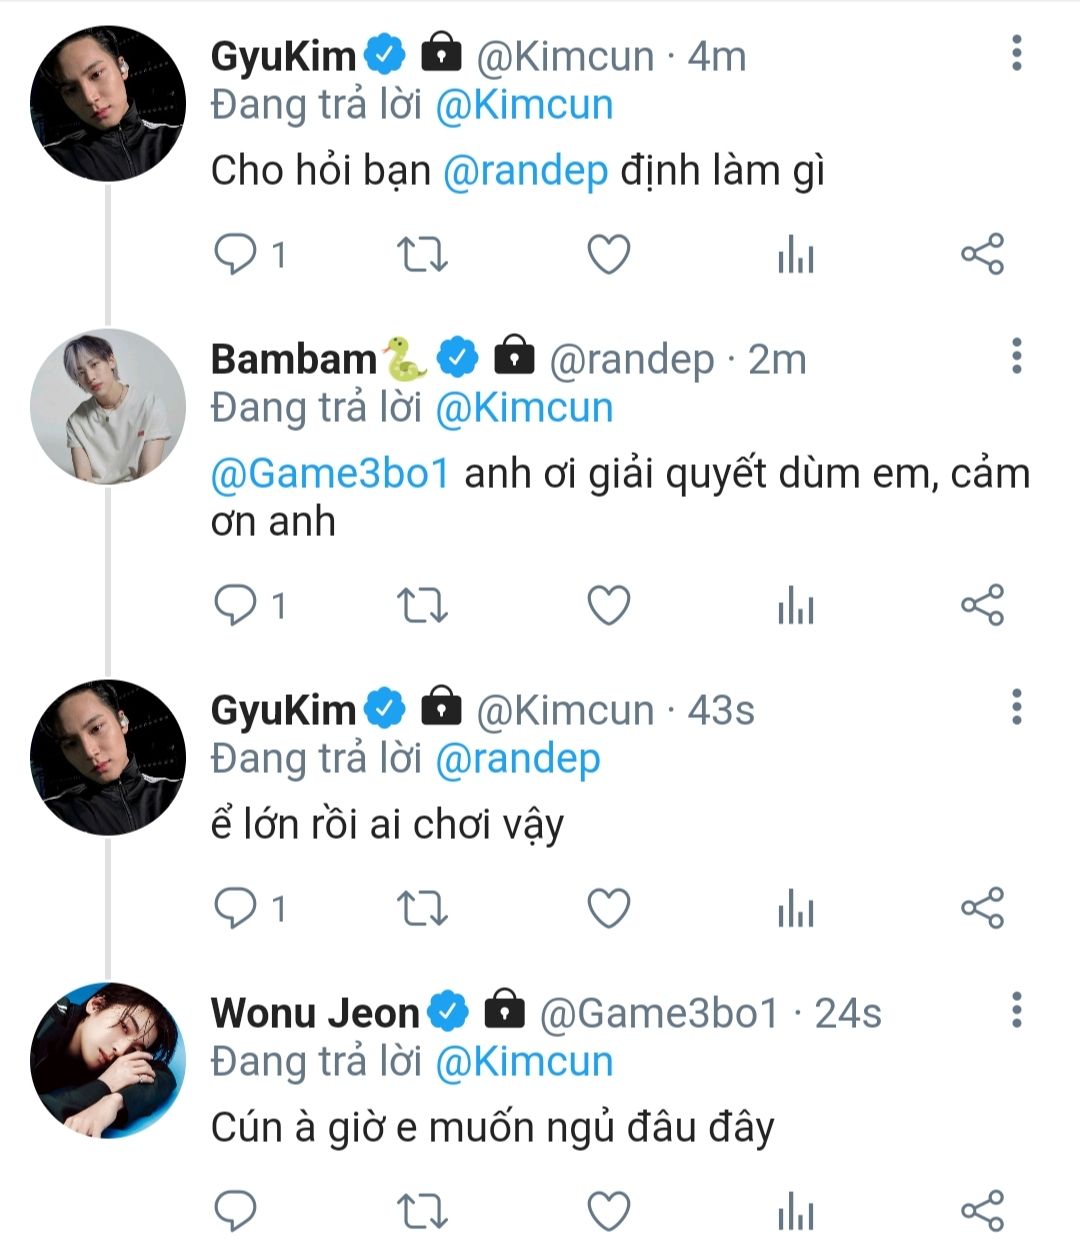
Task: View analytics for Wonu Jeon's tweet
Action: pos(795,1211)
